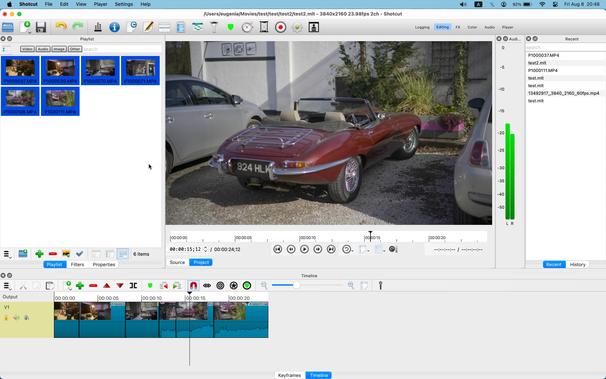Switch to the Filters tab
The height and width of the screenshot is (379, 606).
77,265
